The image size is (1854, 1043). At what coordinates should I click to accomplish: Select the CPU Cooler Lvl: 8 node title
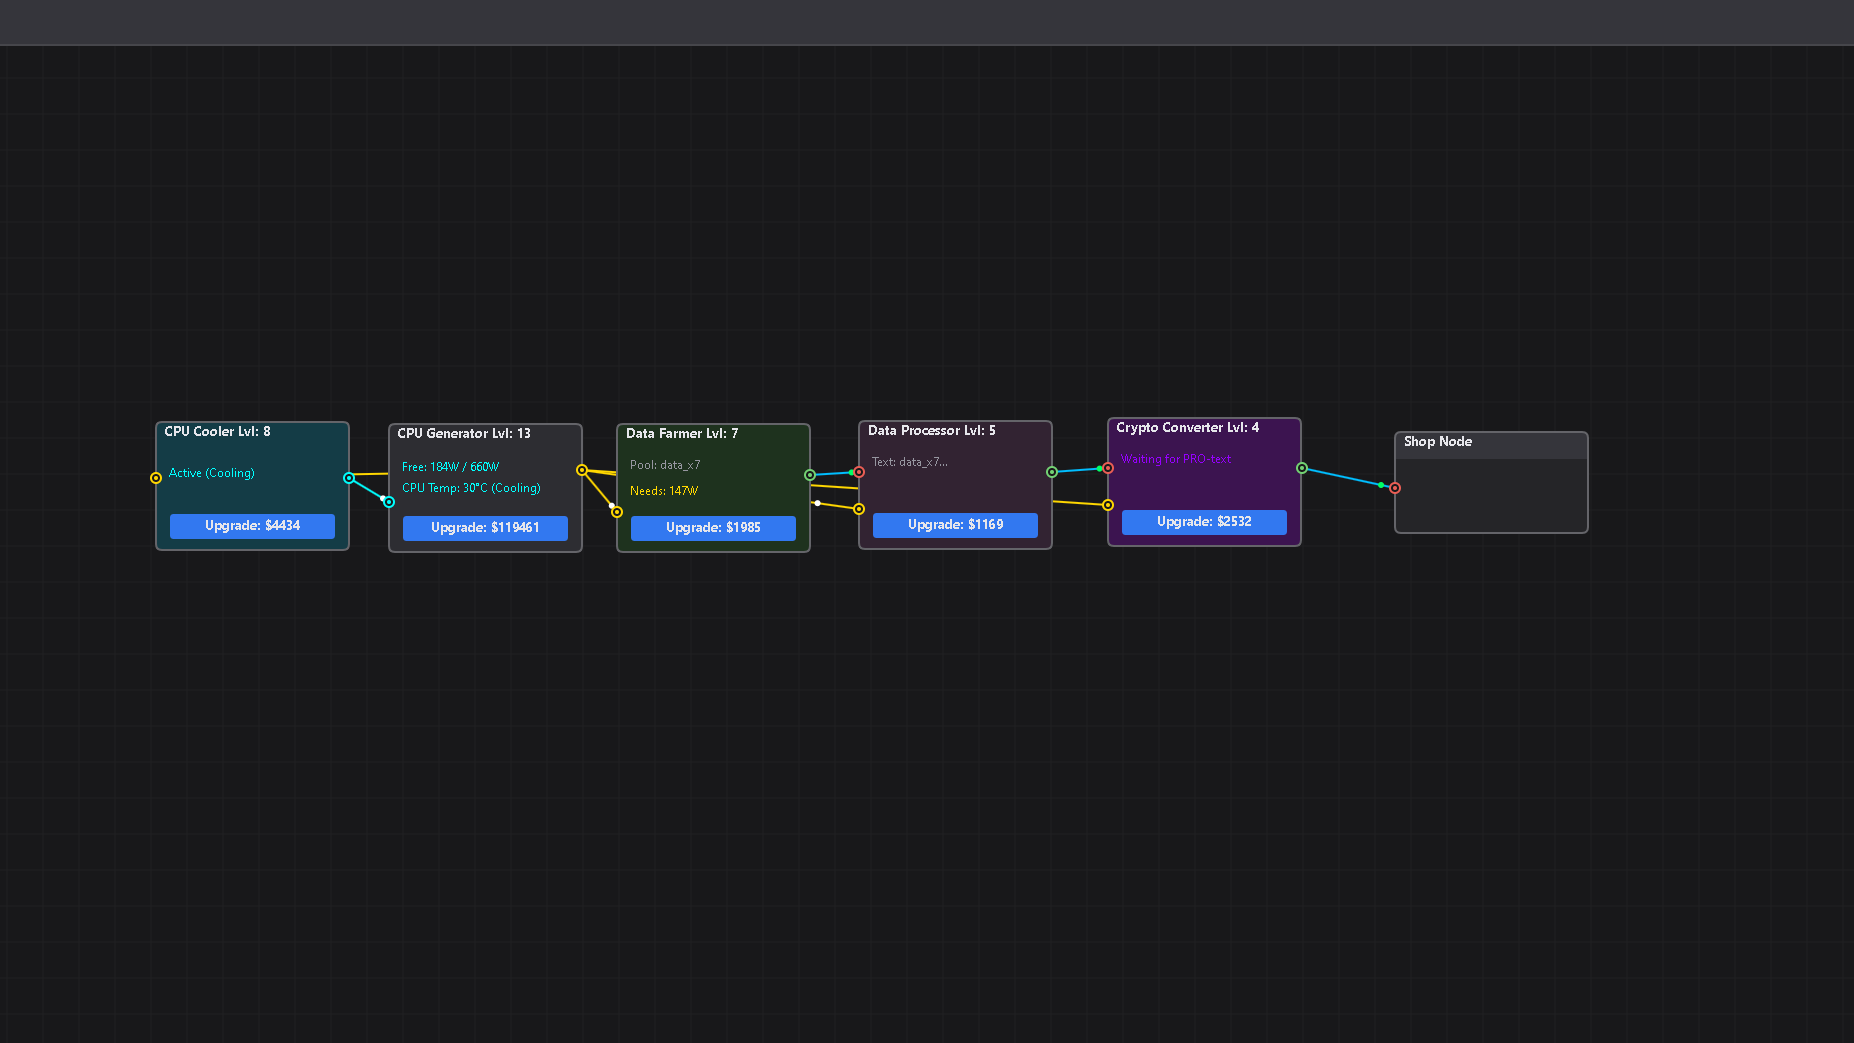point(217,432)
